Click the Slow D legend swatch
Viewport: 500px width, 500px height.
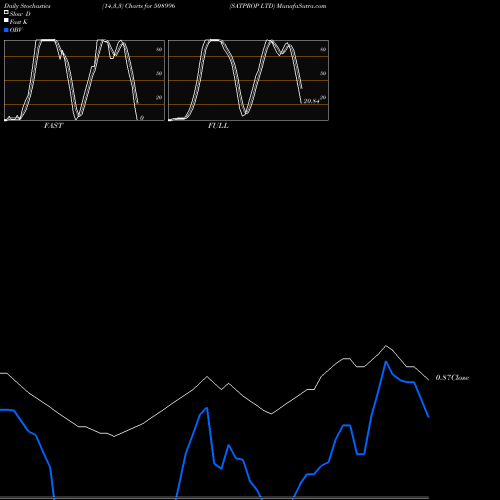[x=6, y=12]
